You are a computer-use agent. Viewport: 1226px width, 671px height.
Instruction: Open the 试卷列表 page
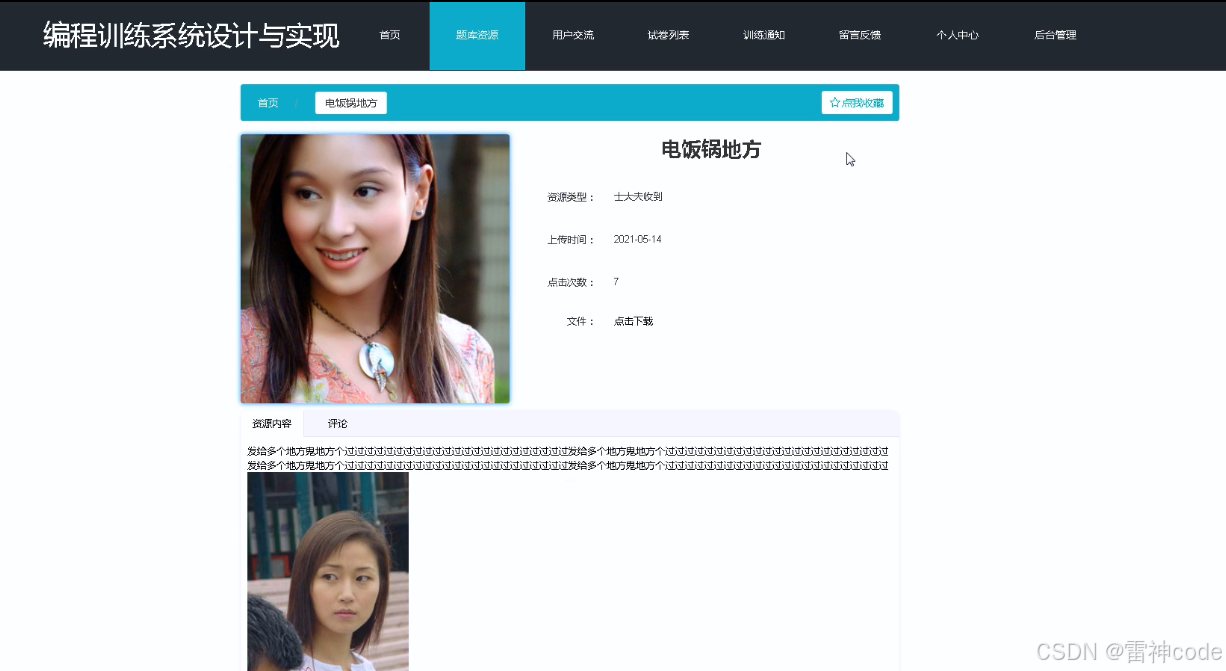(668, 35)
